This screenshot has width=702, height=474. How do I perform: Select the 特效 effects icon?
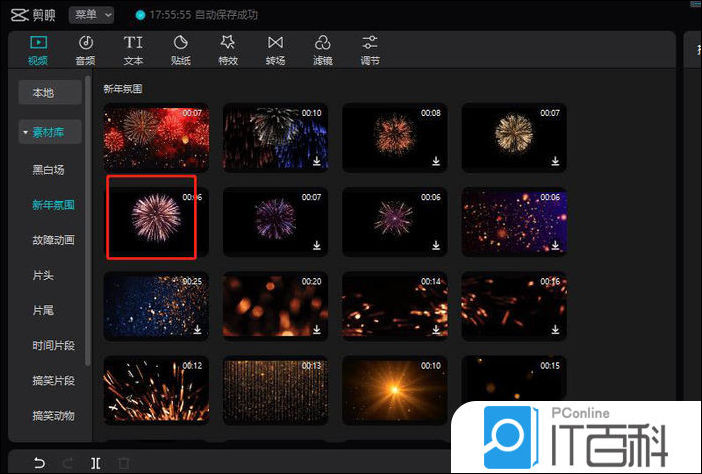click(228, 49)
